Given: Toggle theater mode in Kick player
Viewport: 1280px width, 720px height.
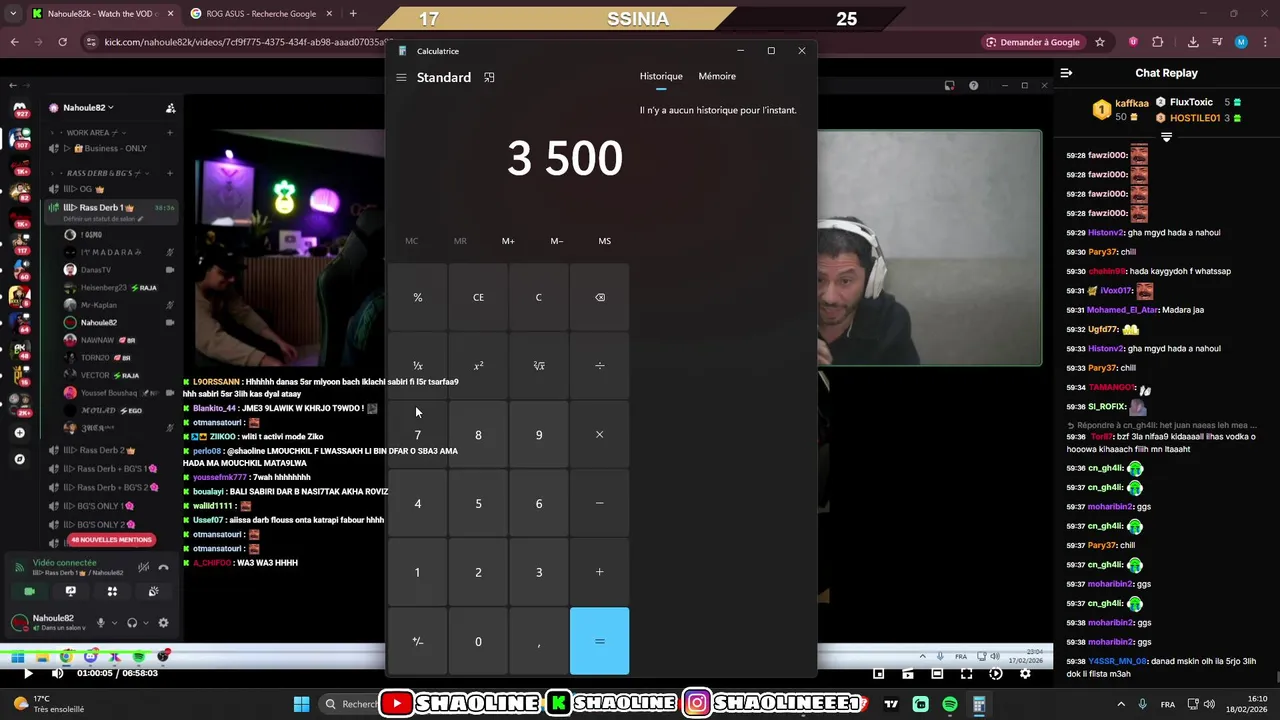Looking at the screenshot, I should pos(937,674).
